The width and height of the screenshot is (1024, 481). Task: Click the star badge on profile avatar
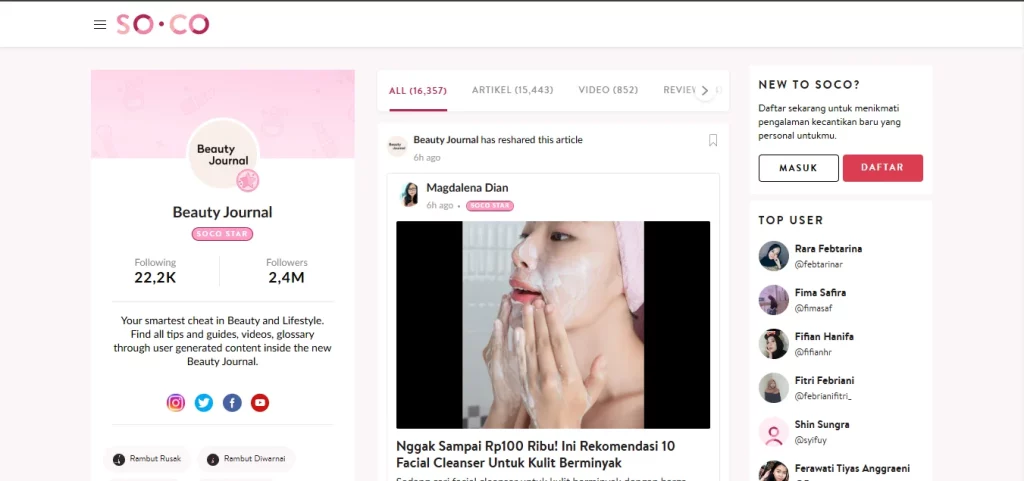(x=248, y=180)
